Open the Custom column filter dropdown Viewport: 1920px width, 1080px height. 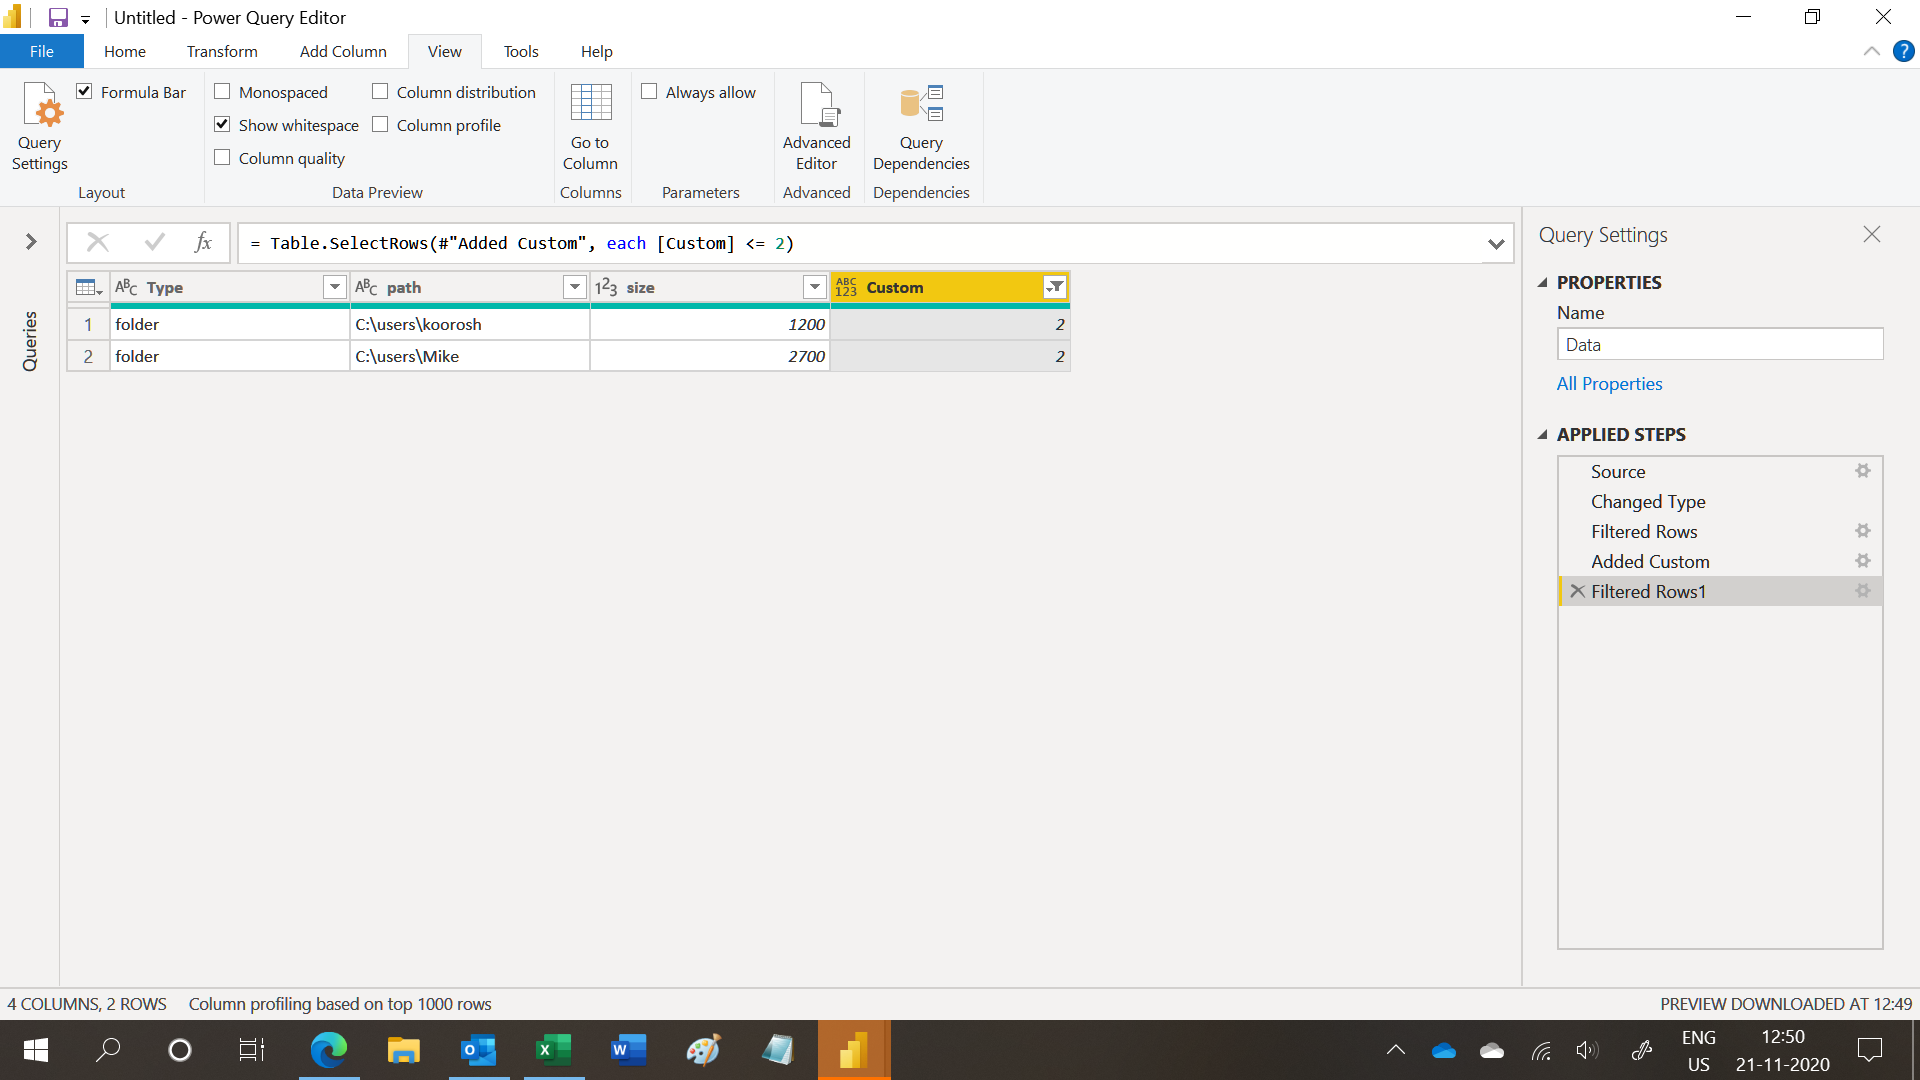1055,288
